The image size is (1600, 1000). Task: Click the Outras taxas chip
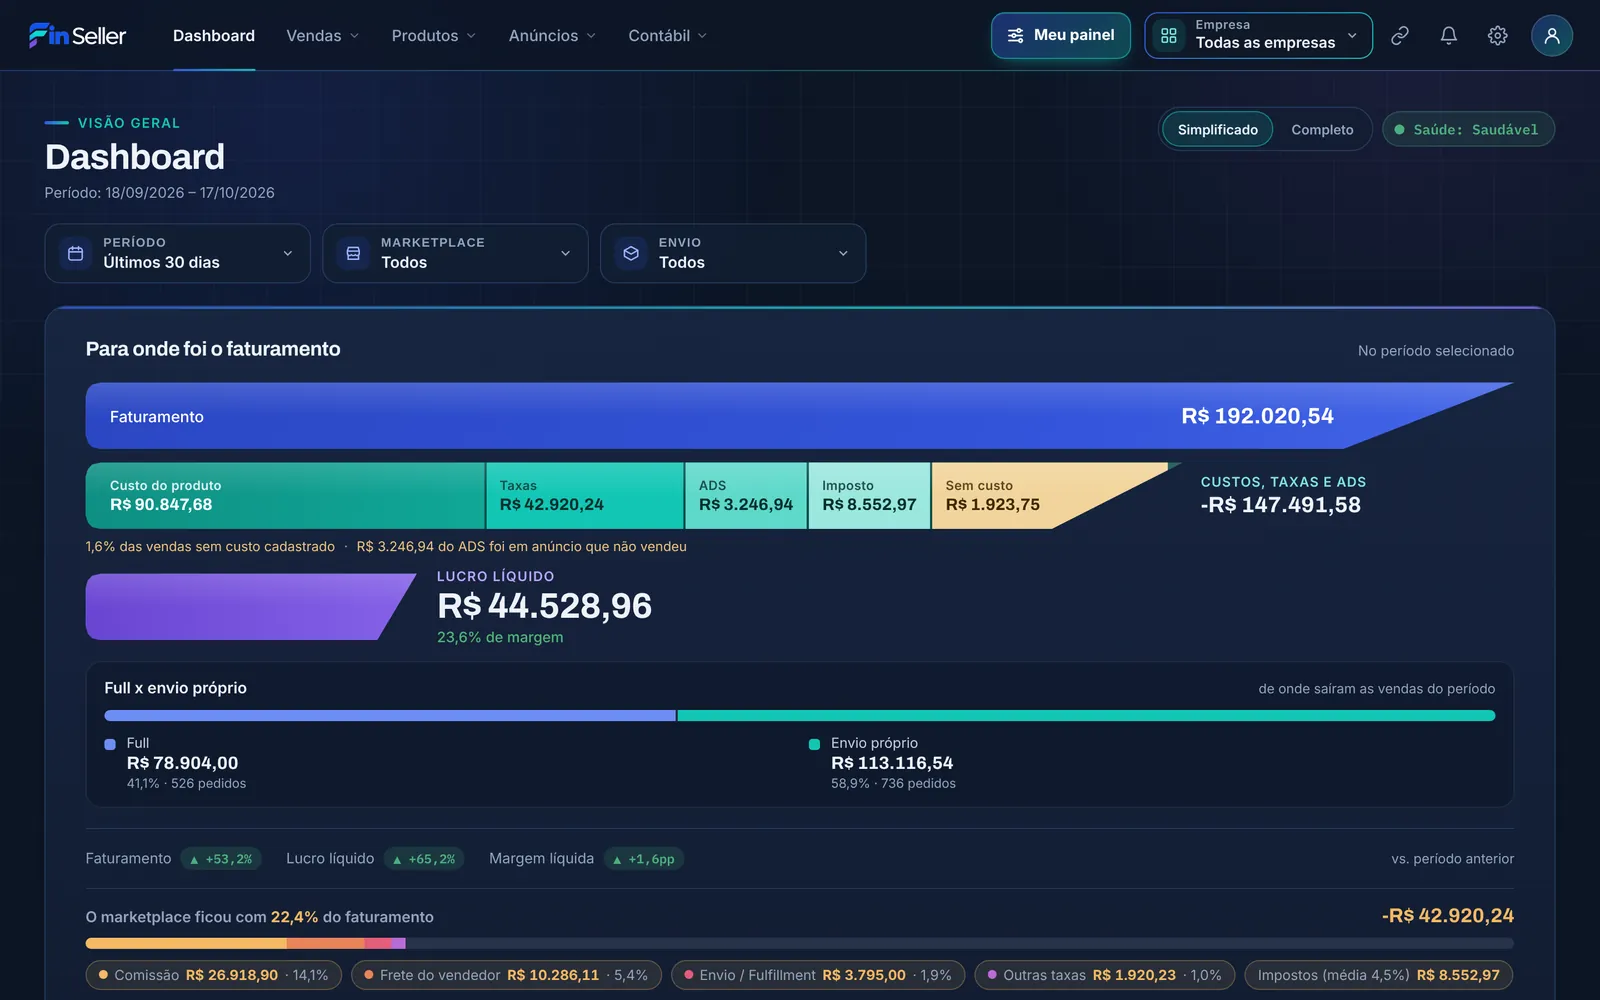[x=1105, y=975]
